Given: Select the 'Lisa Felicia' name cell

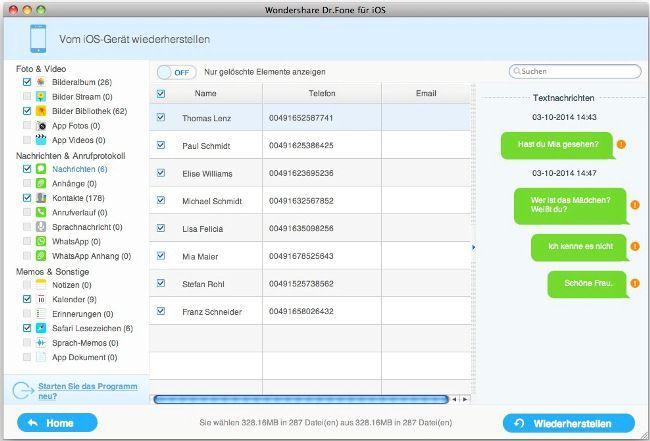Looking at the screenshot, I should point(202,229).
